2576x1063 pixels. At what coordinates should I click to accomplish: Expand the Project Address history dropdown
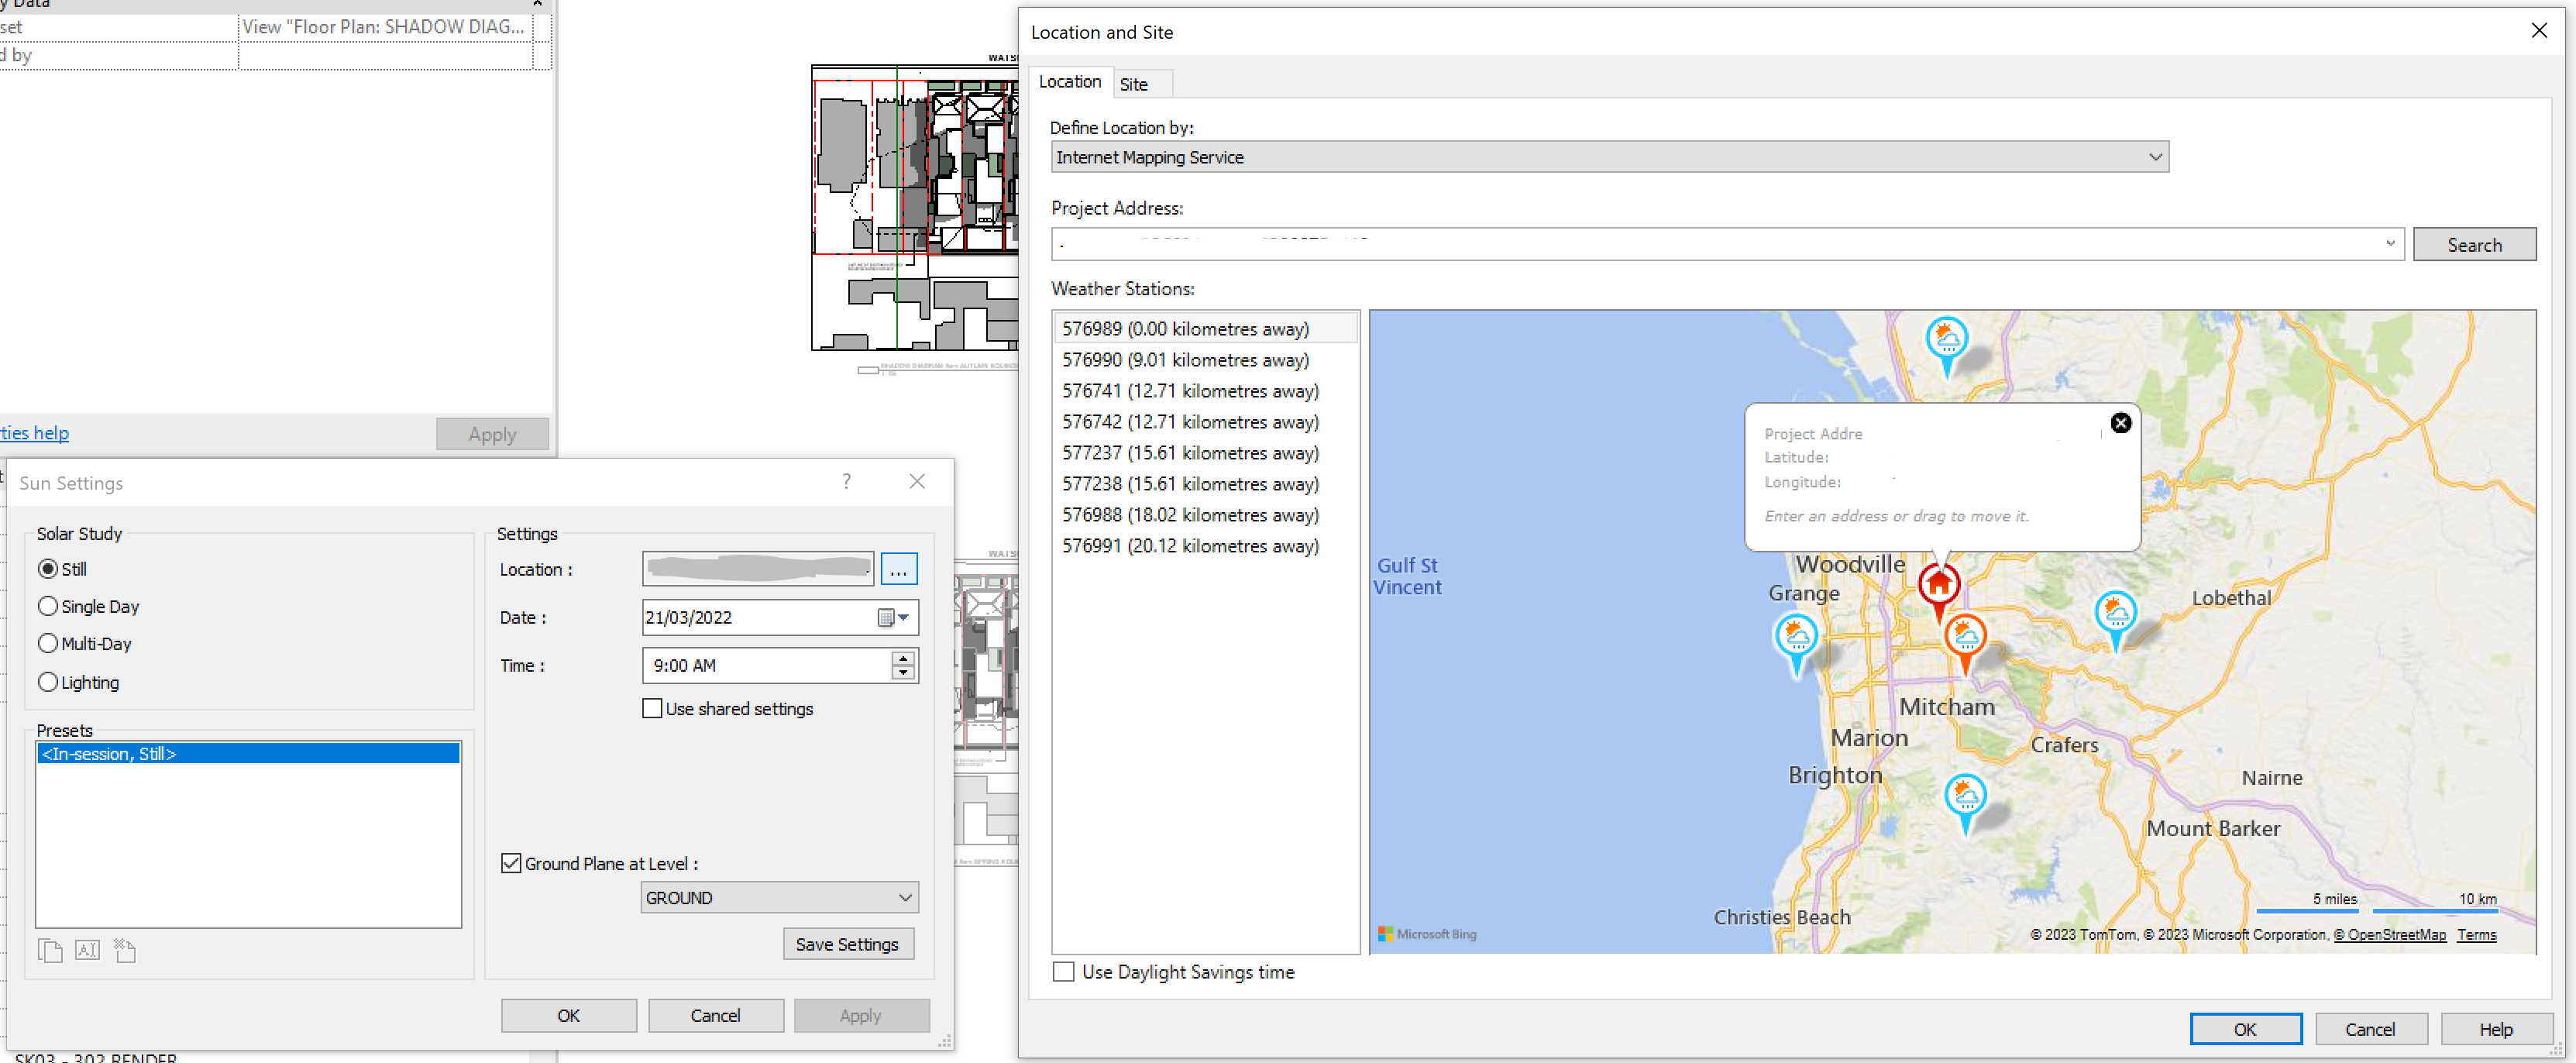point(2390,244)
